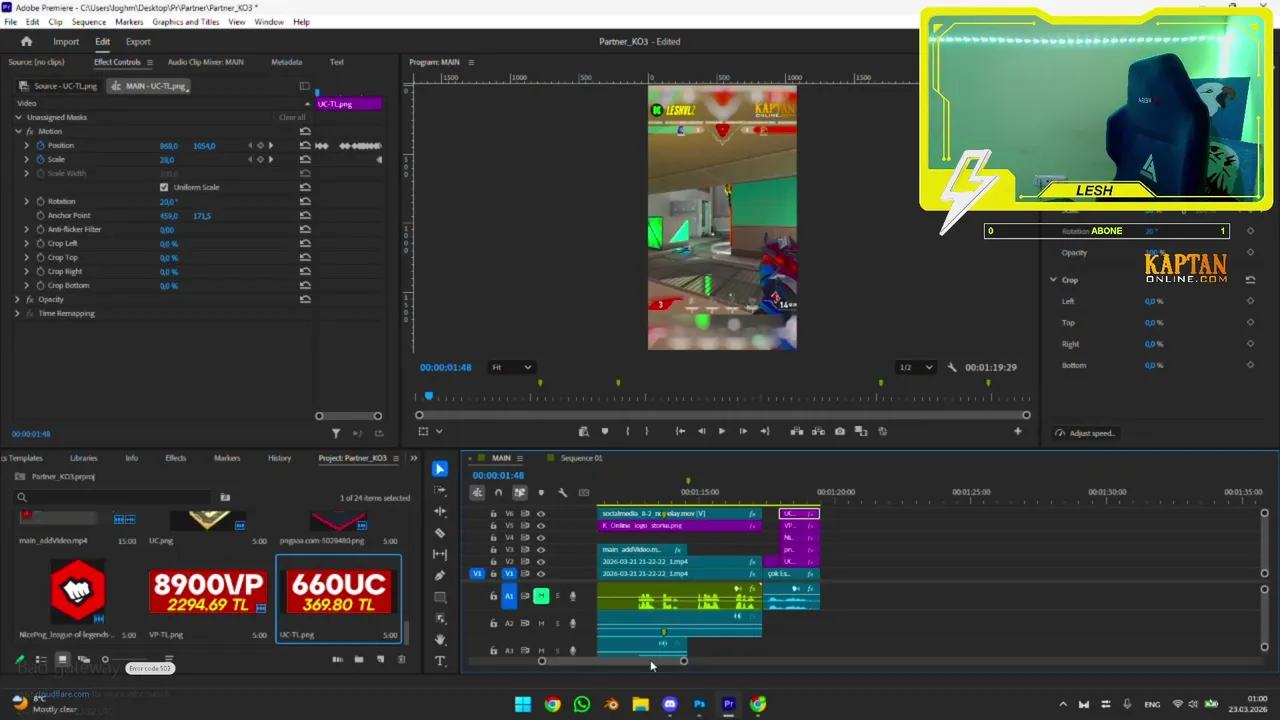This screenshot has height=720, width=1280.
Task: Solo audio track A2
Action: (558, 623)
